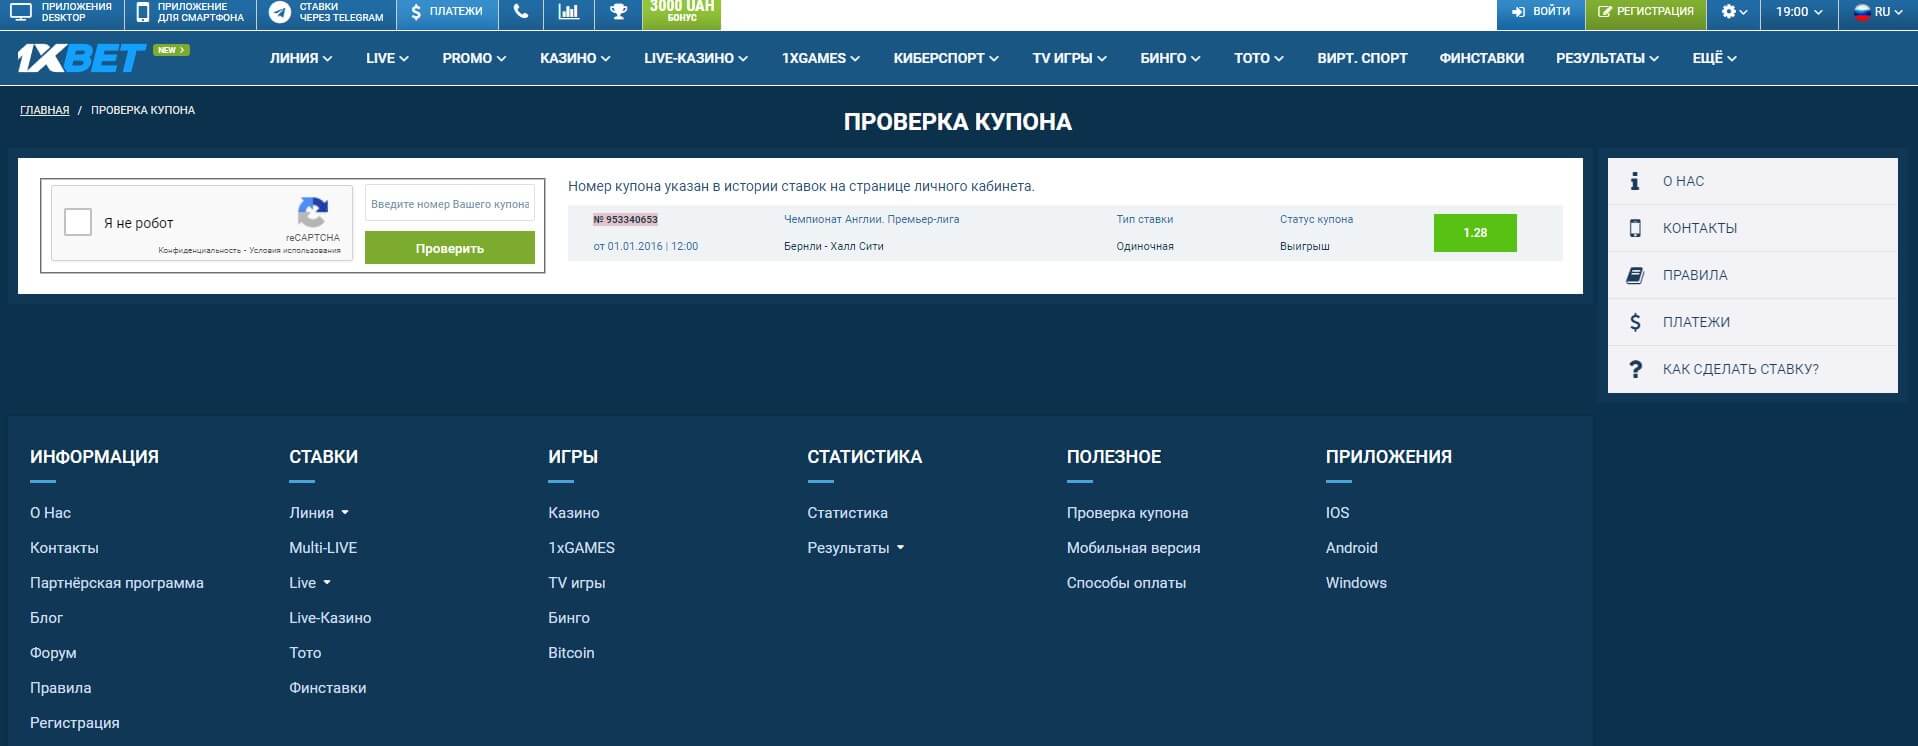Viewport: 1918px width, 746px height.
Task: Expand the Live-Казино menu
Action: pyautogui.click(x=696, y=58)
